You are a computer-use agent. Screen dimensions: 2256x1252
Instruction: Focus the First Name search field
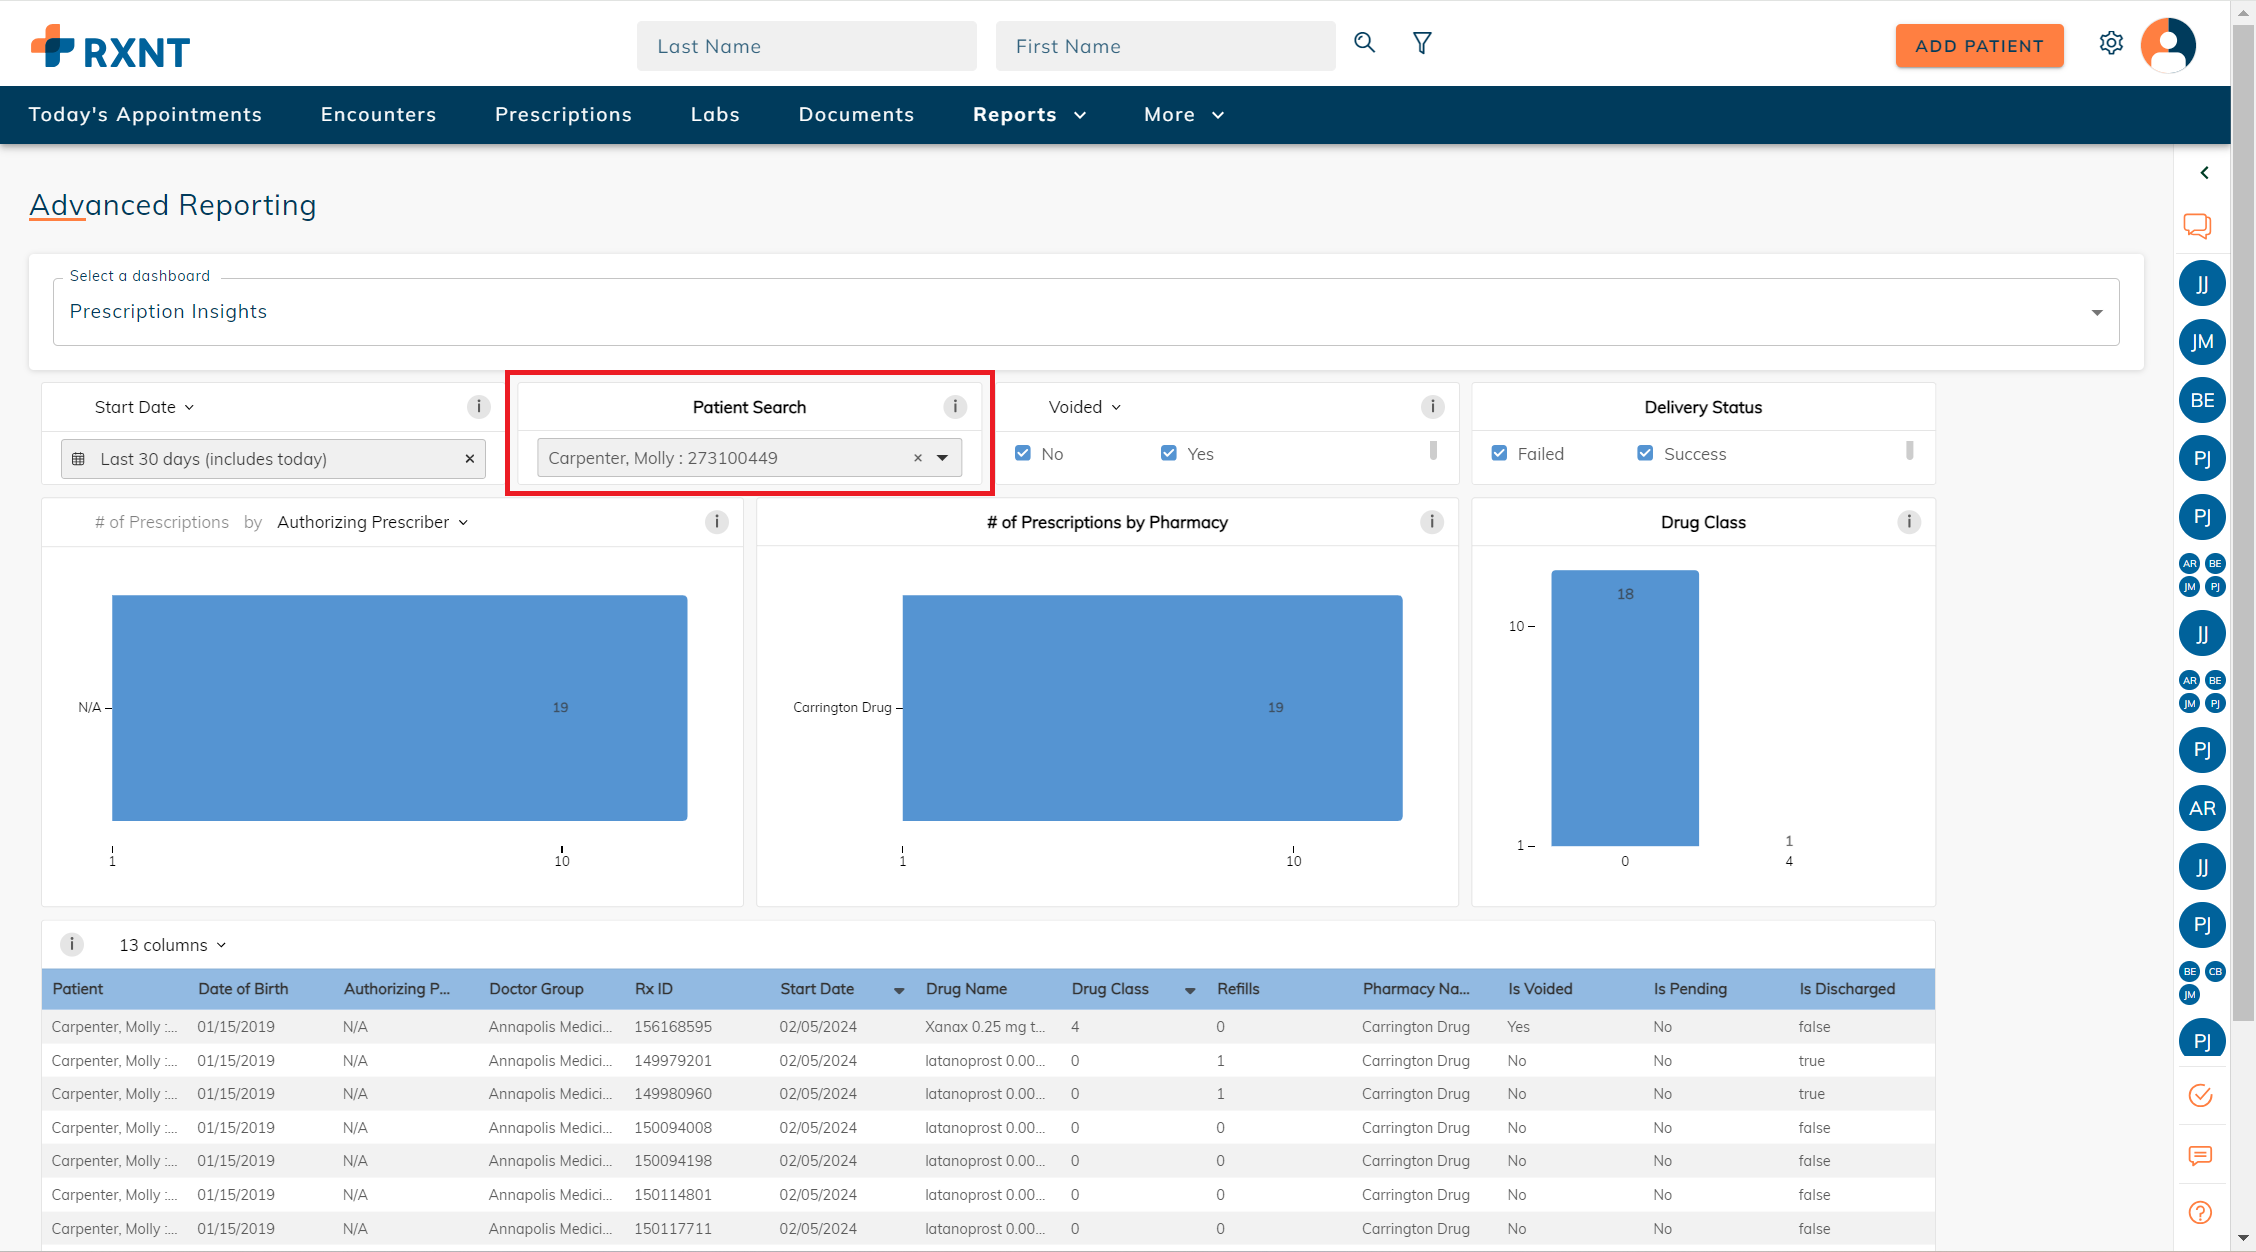click(x=1165, y=46)
